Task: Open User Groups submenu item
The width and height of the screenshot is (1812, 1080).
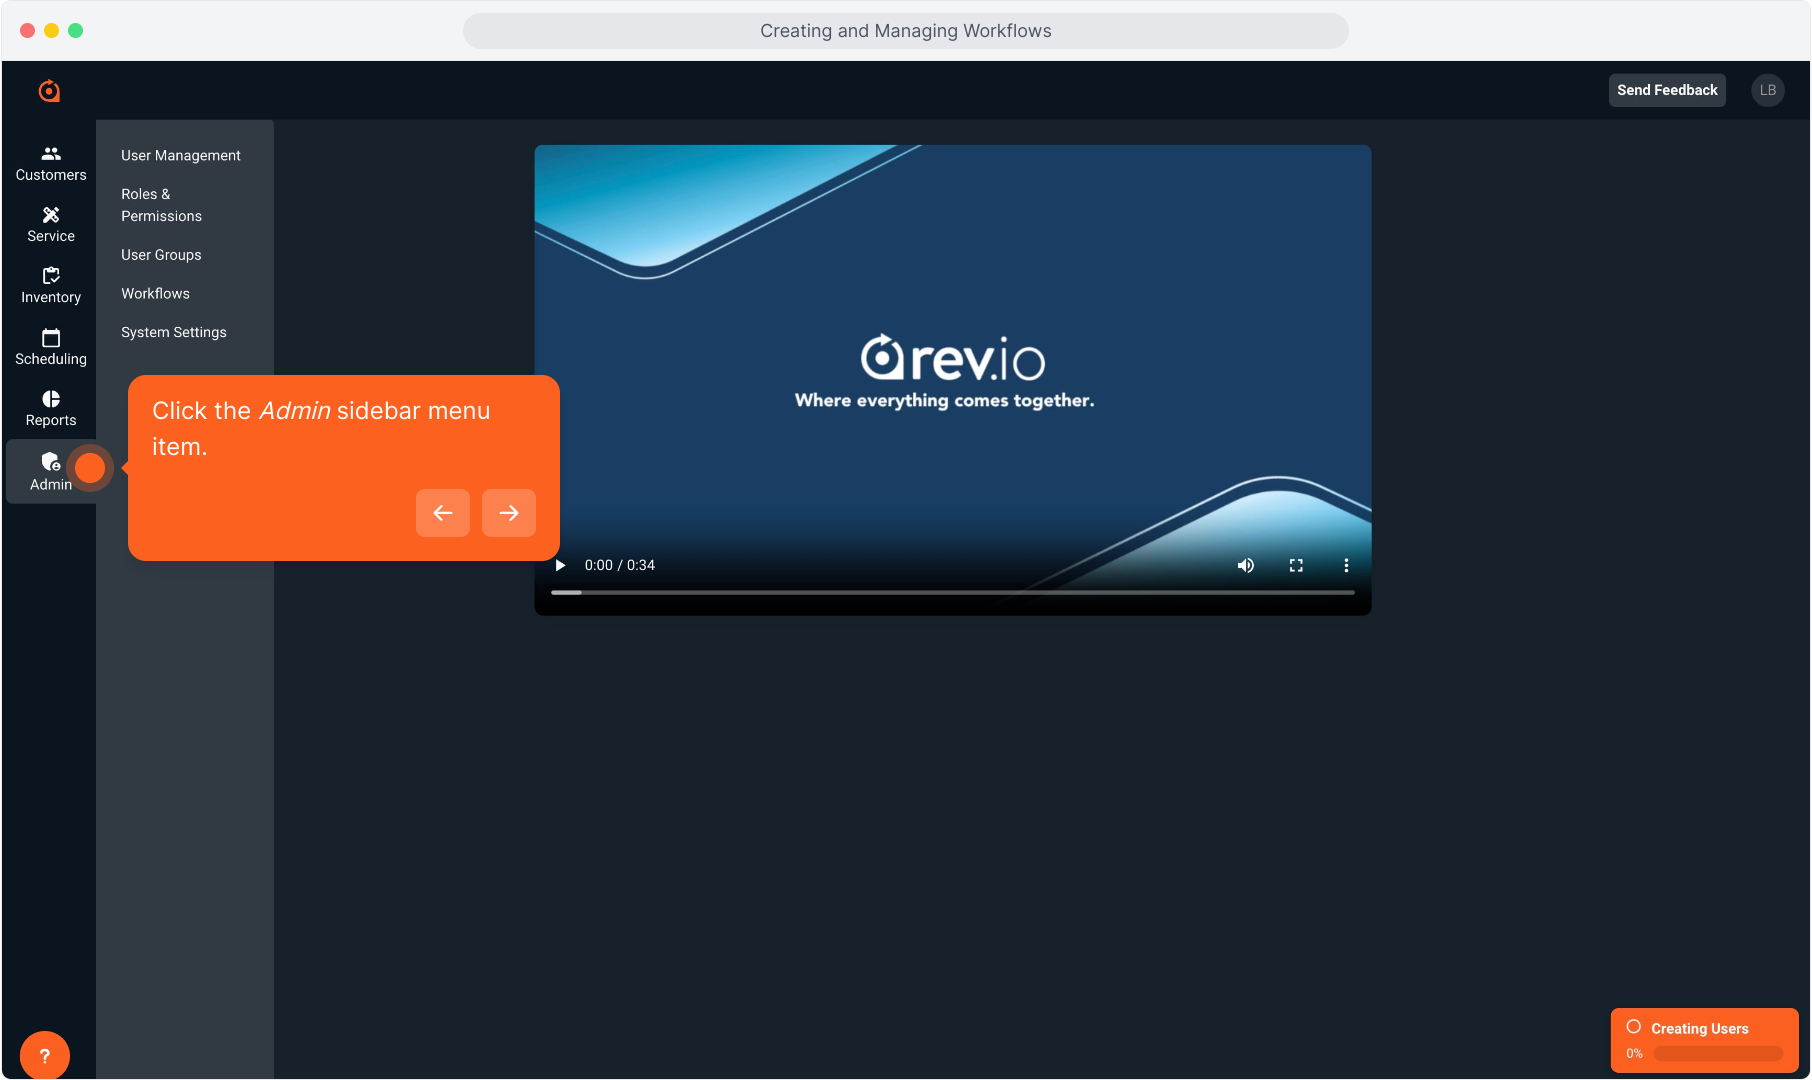Action: click(161, 255)
